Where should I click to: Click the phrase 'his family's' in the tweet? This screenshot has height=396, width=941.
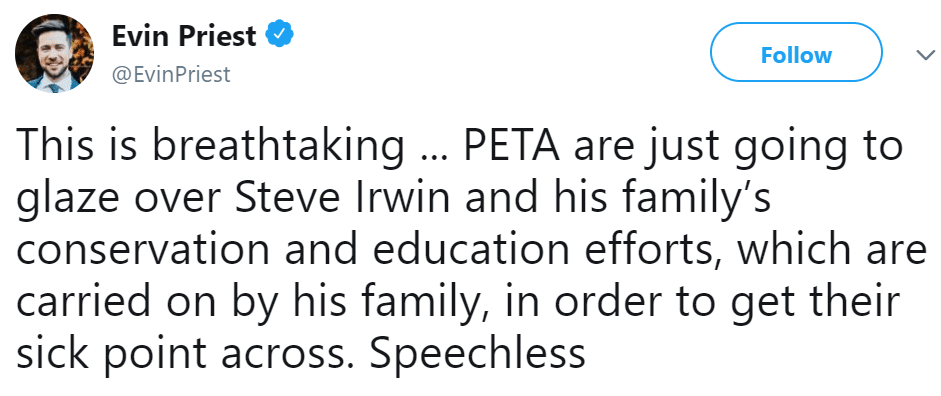point(662,200)
